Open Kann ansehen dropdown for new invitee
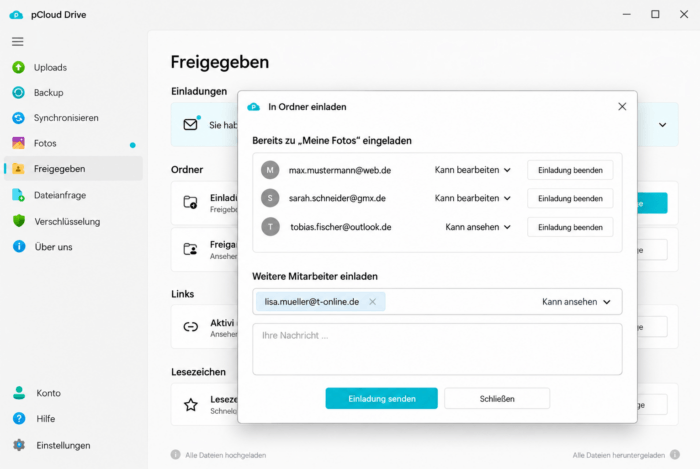 click(576, 302)
